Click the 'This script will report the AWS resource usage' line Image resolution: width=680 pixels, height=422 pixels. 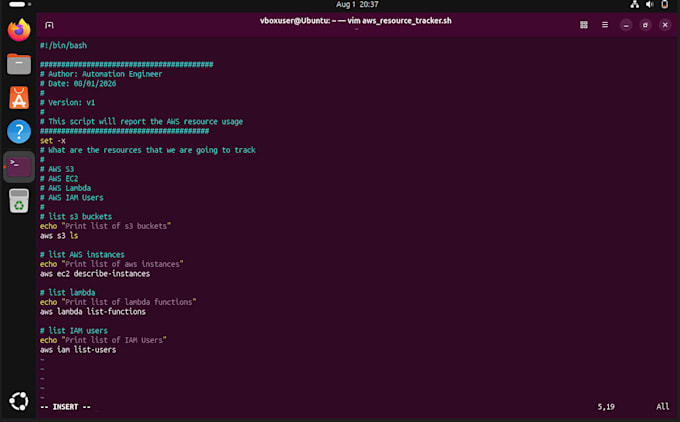145,122
